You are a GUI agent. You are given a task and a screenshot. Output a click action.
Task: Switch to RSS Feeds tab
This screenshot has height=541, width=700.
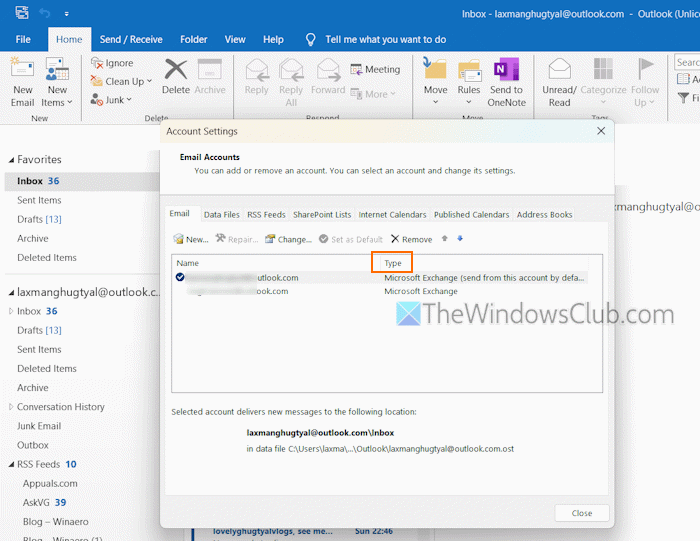[266, 215]
